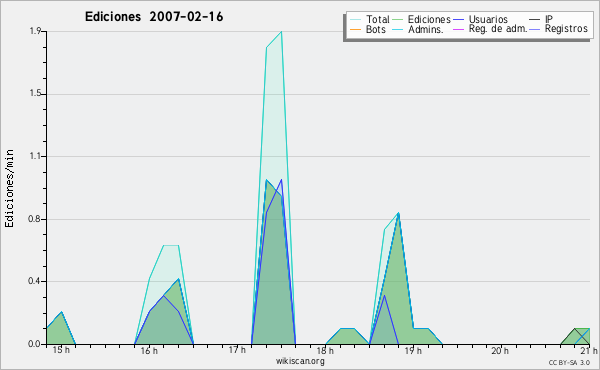Viewport: 600px width, 370px height.
Task: Click the small crossed area near 21 h
Action: pyautogui.click(x=575, y=337)
